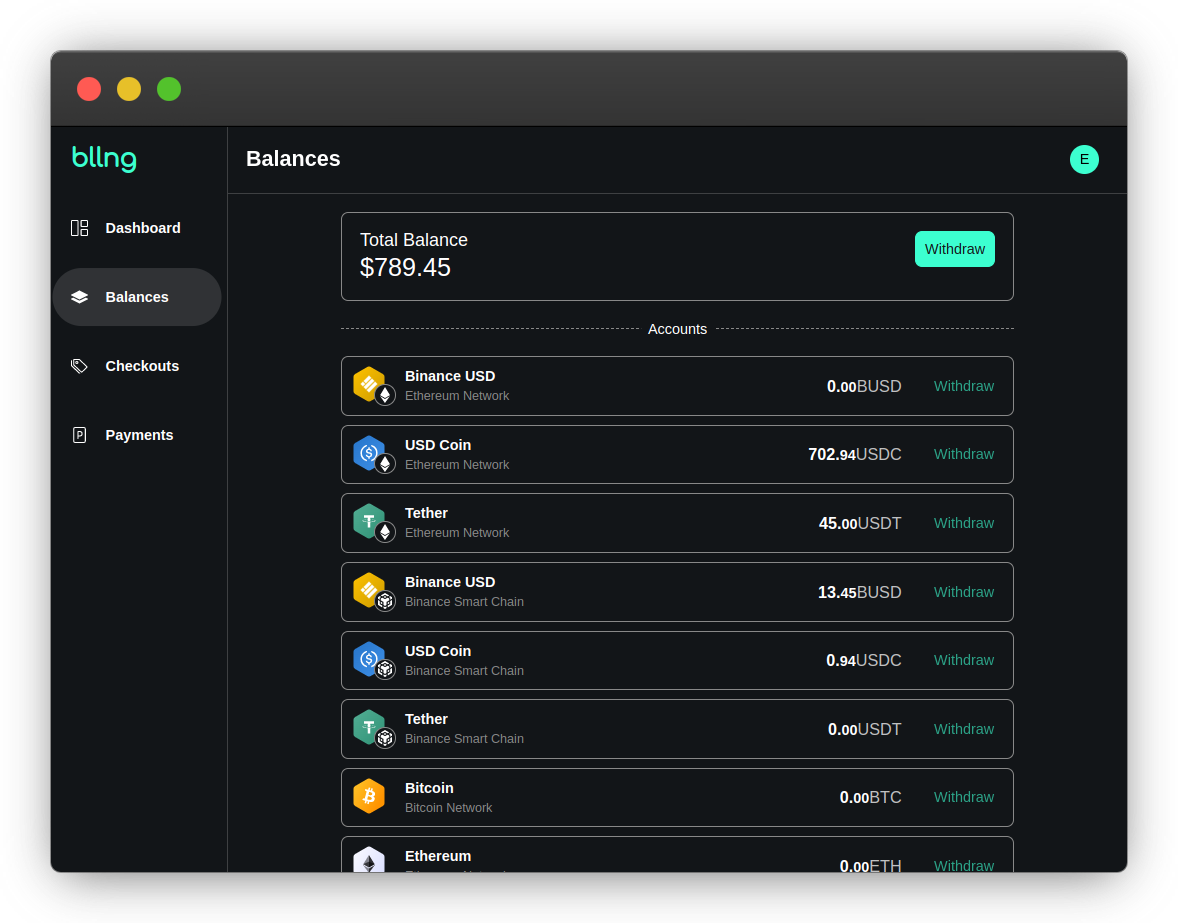
Task: Withdraw from Binance USD Smart Chain
Action: pos(963,593)
